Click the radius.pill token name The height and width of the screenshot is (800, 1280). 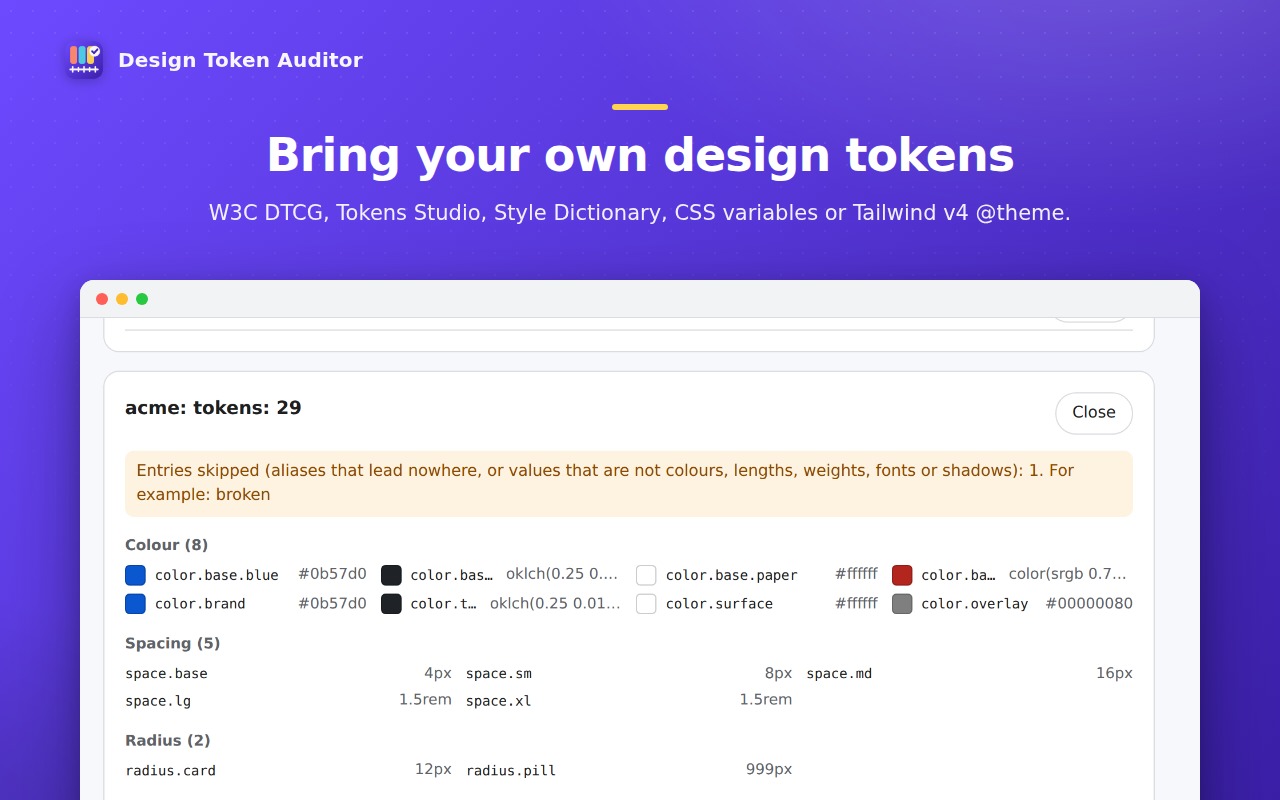(x=511, y=771)
